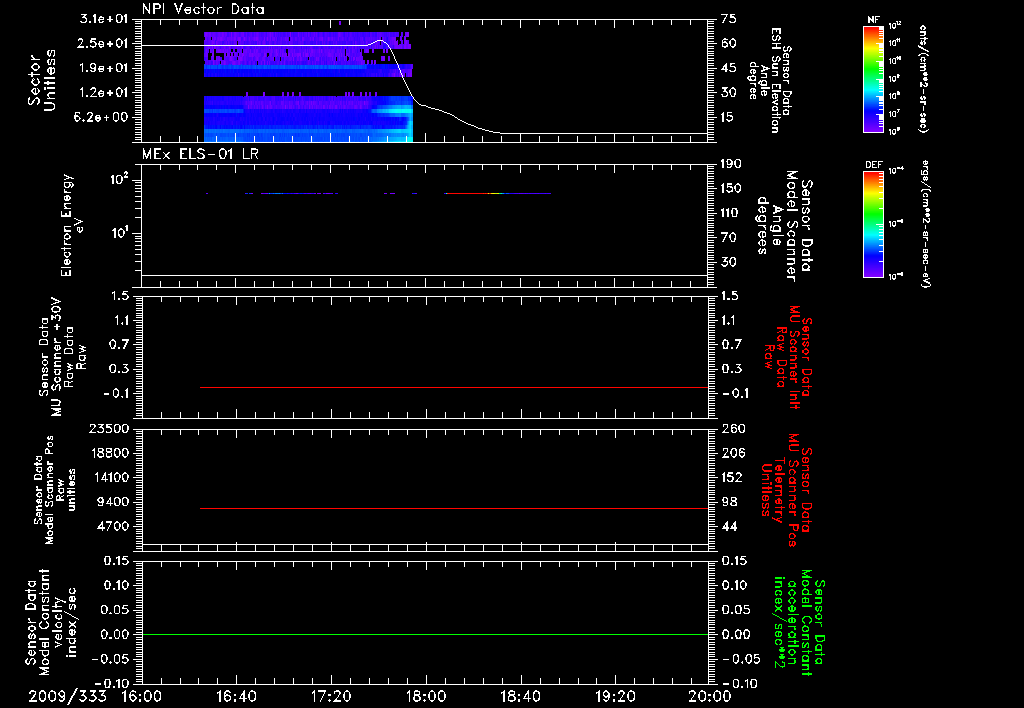Click the 19:20 time axis label
Screen dimensions: 1024x708
click(x=615, y=696)
